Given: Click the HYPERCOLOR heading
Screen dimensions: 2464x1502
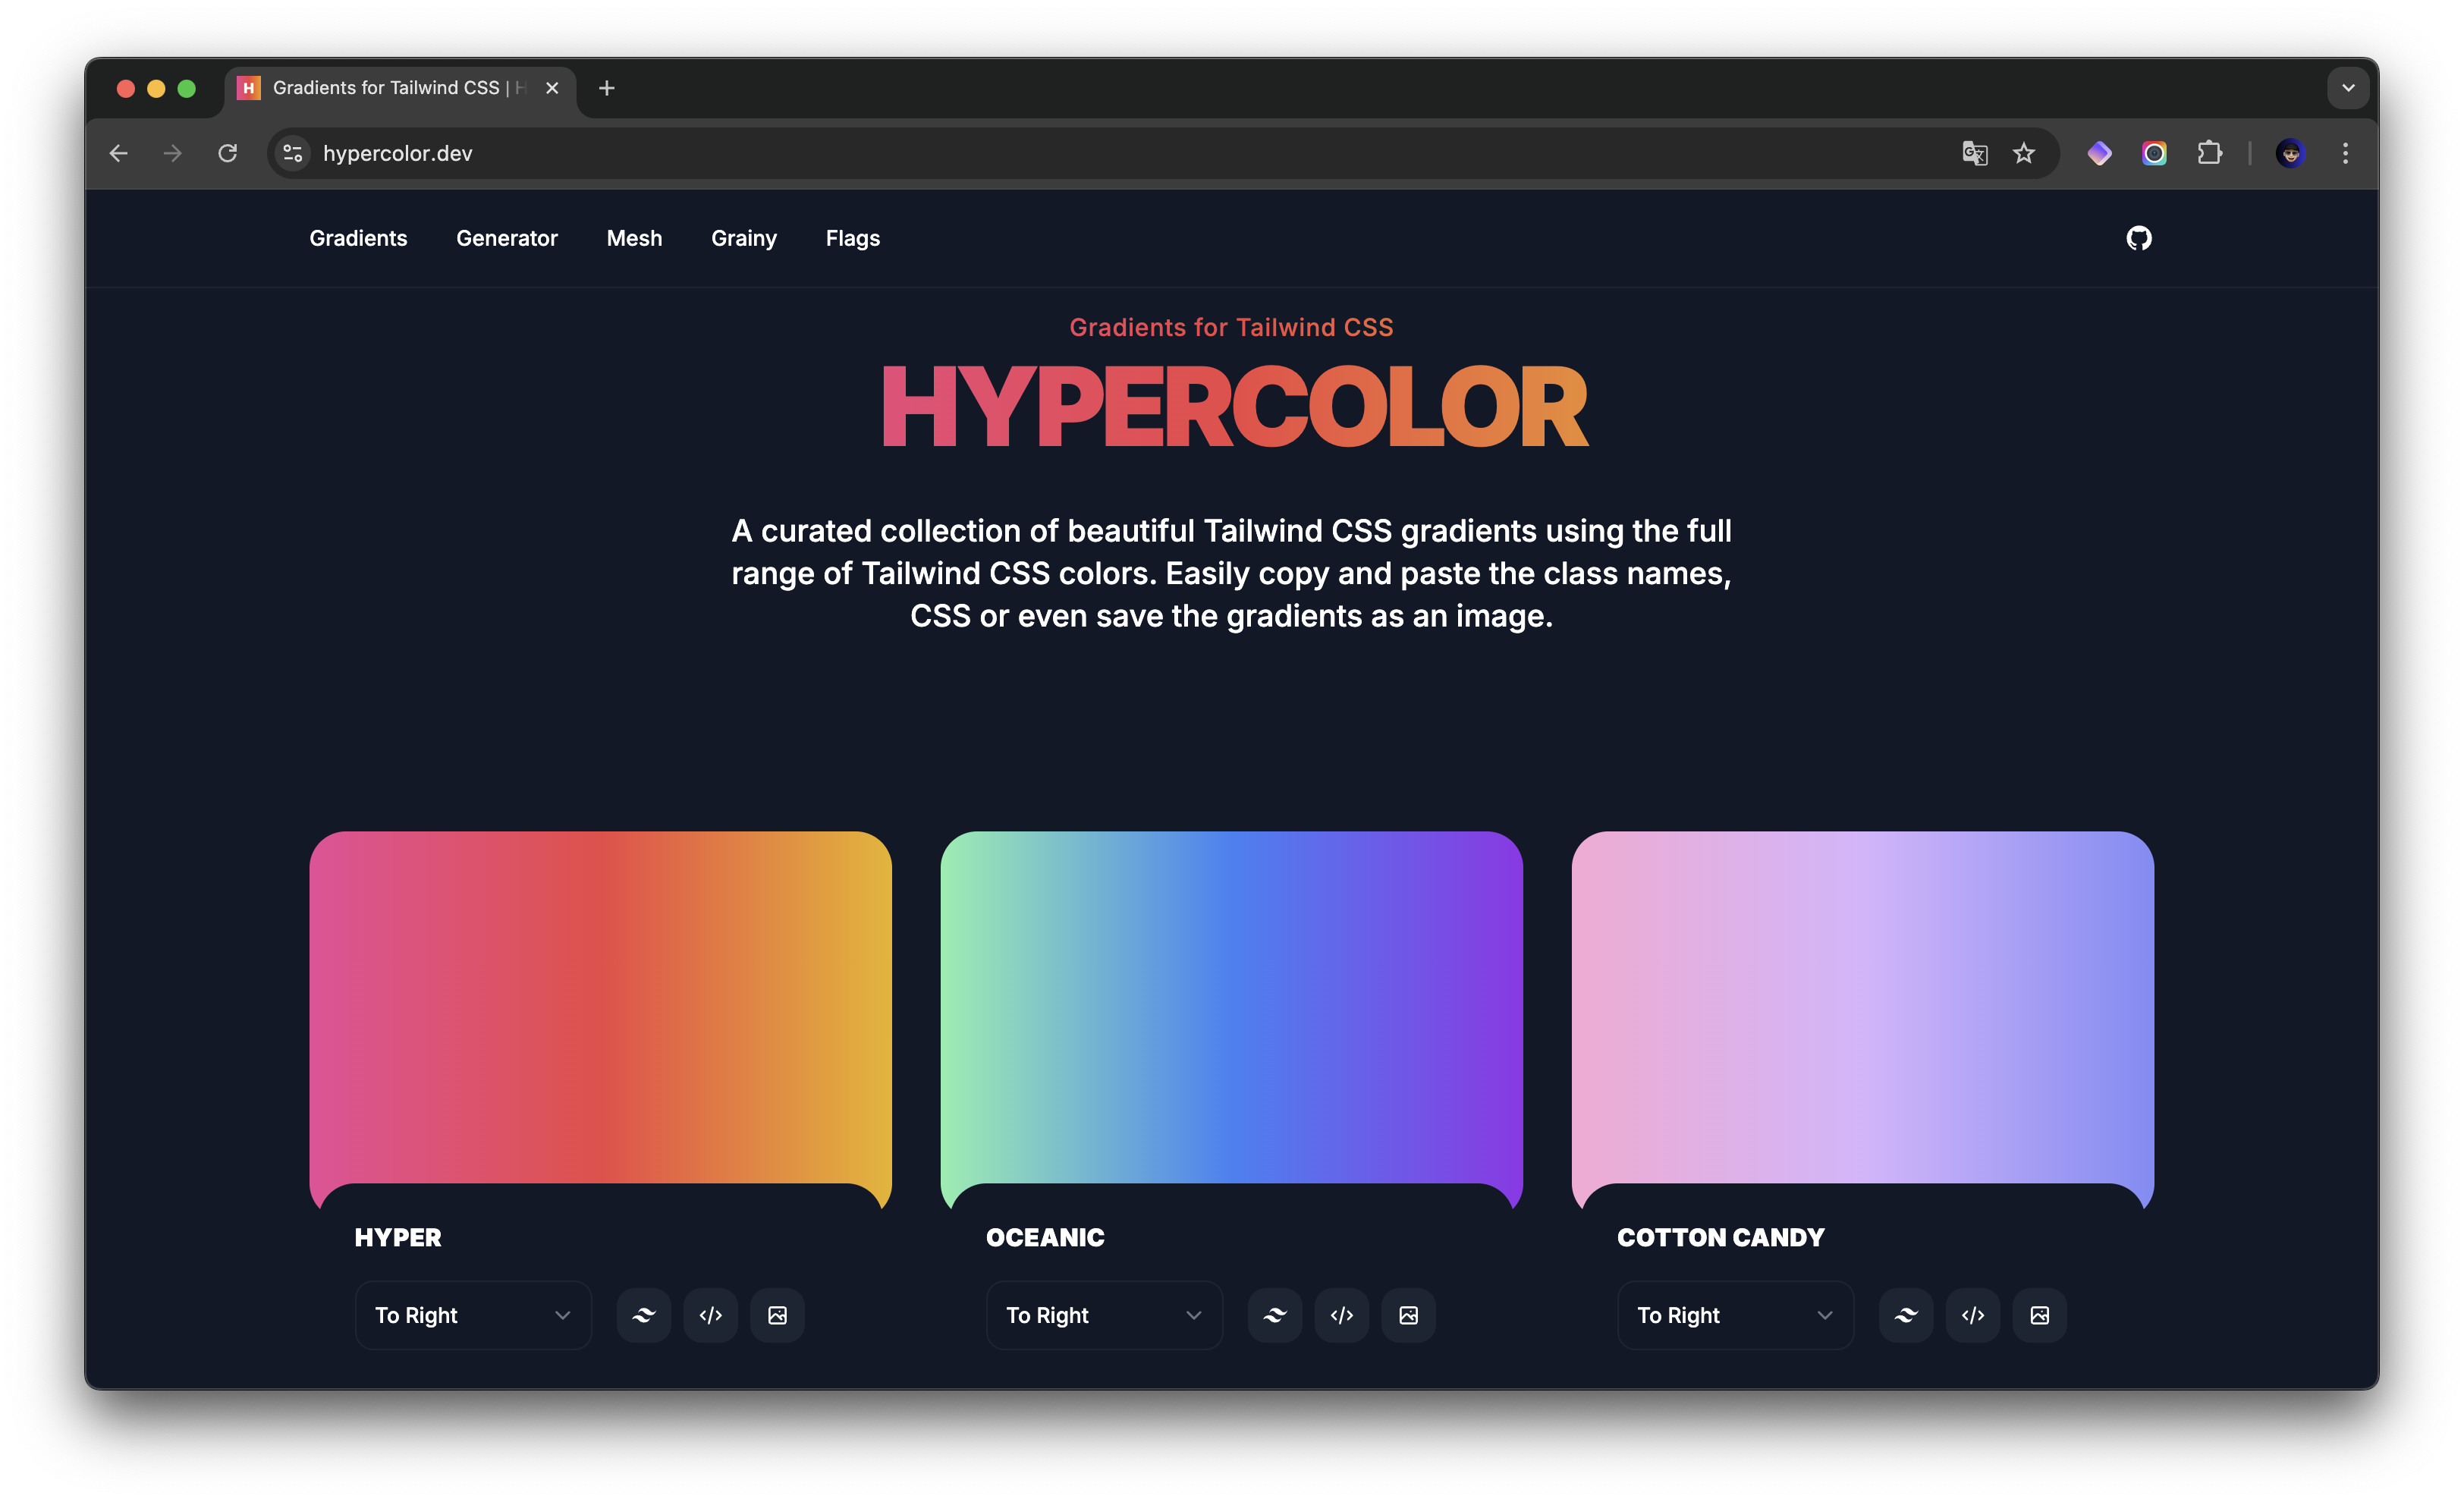Looking at the screenshot, I should 1234,407.
